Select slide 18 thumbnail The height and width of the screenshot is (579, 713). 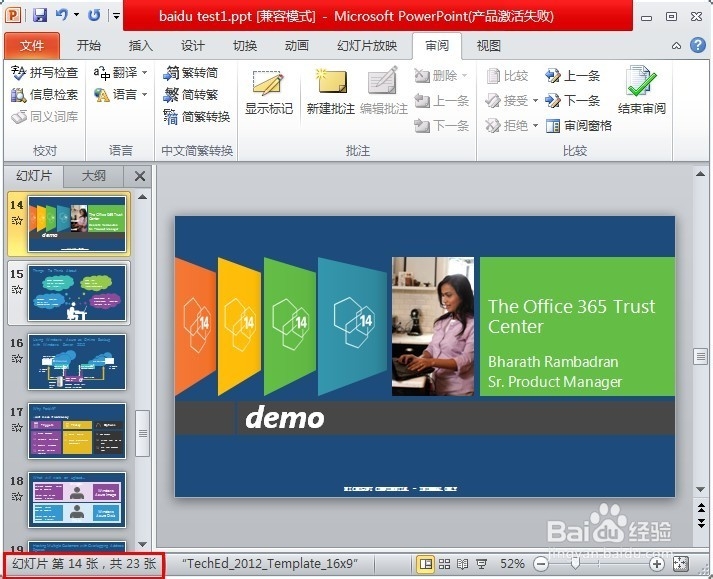click(77, 500)
